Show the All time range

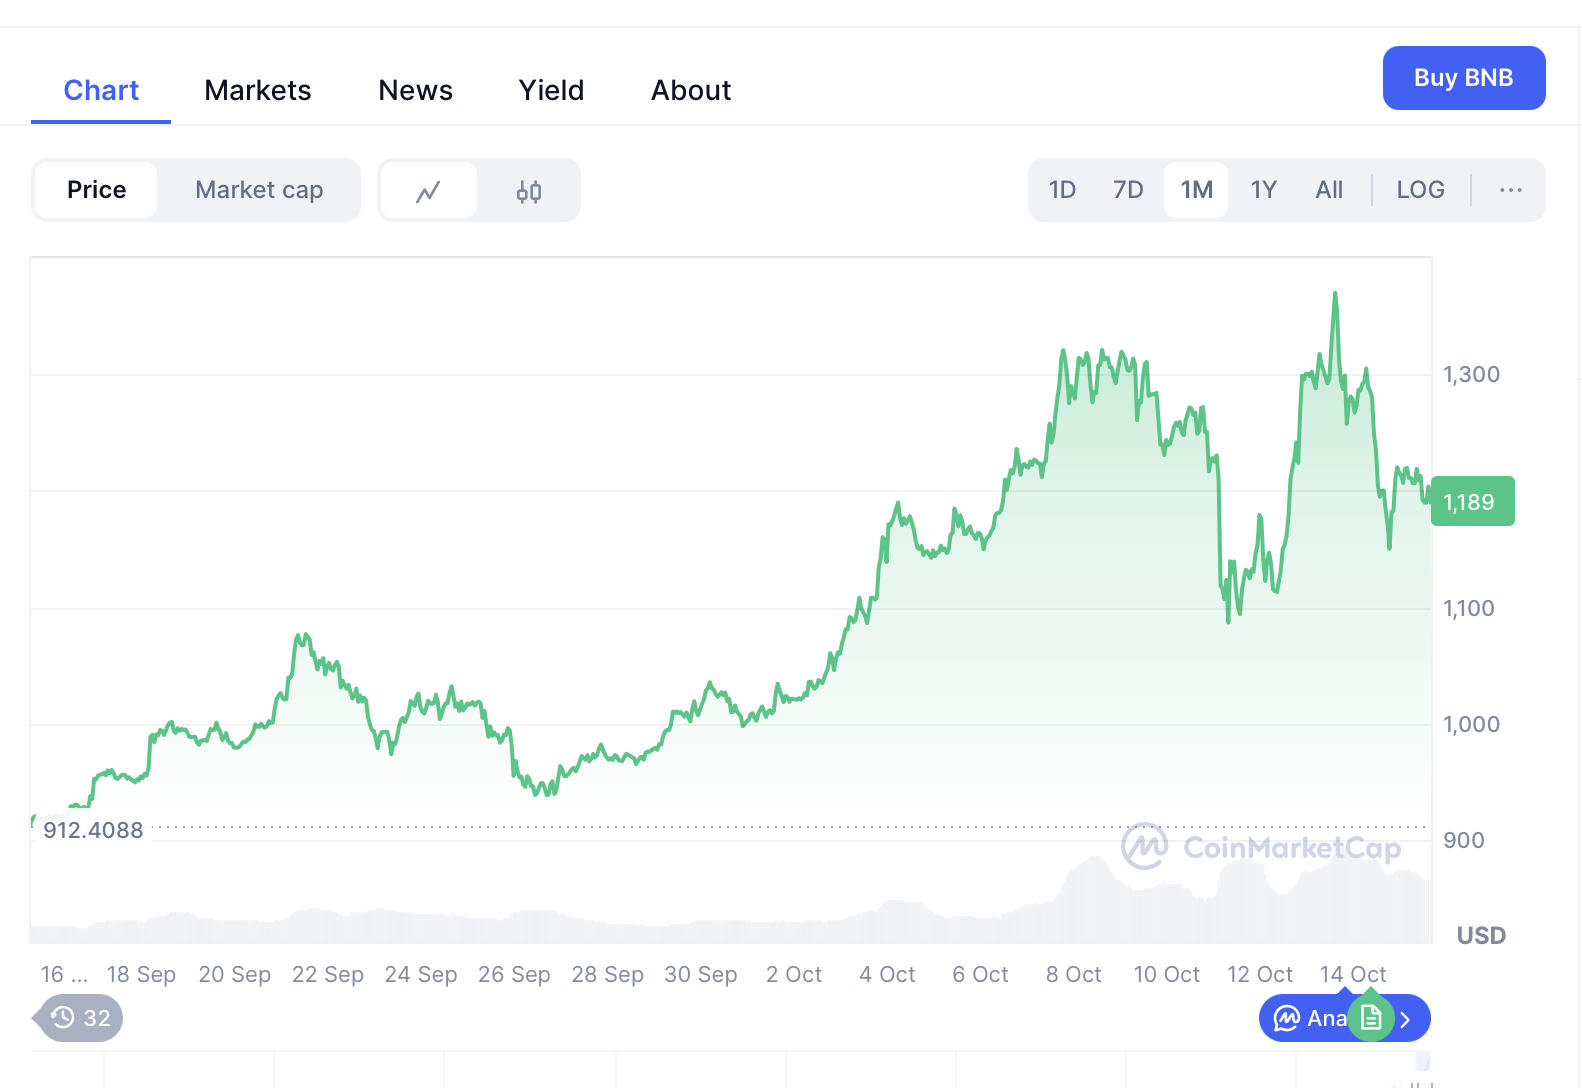point(1329,190)
